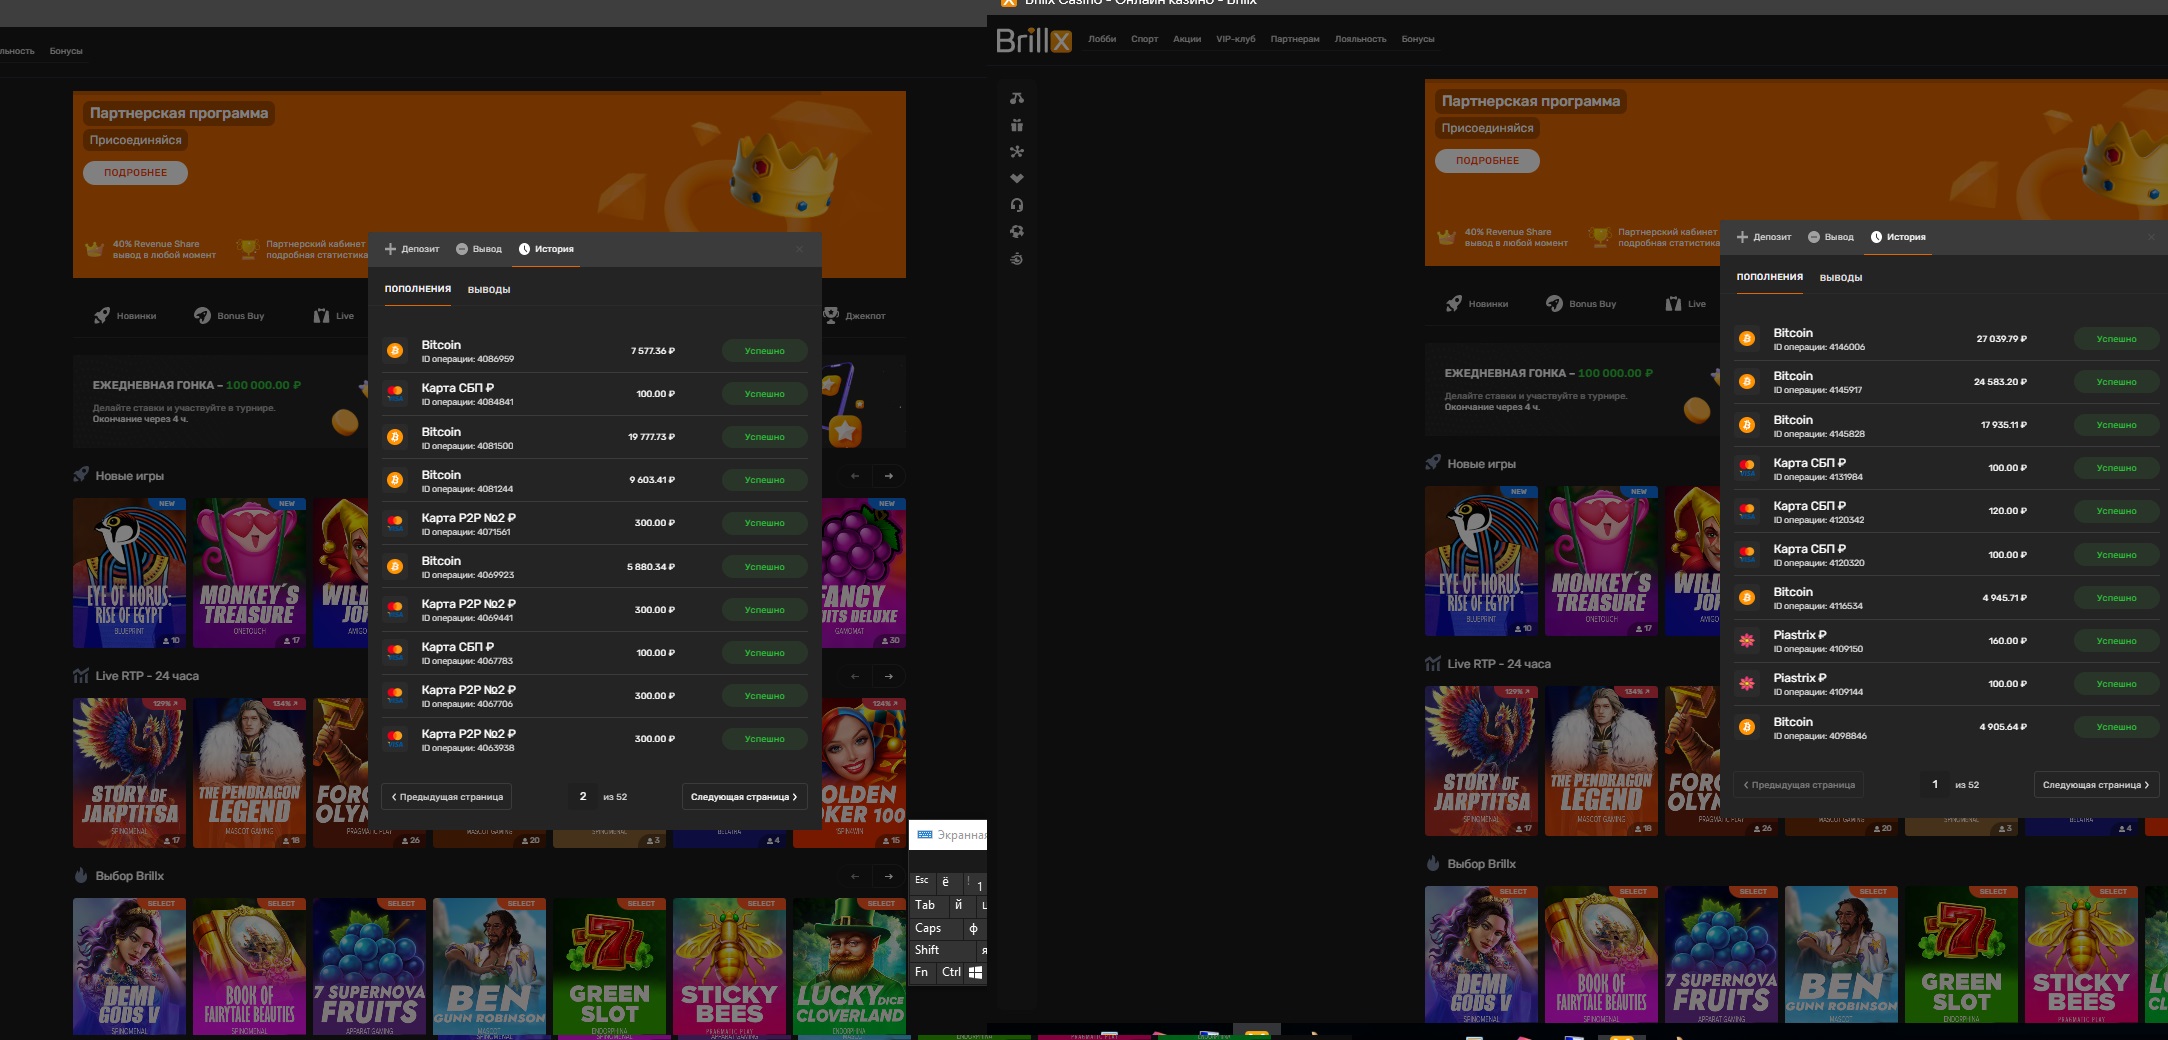Open Спорт in right window top menu
2168x1040 pixels.
point(1144,39)
